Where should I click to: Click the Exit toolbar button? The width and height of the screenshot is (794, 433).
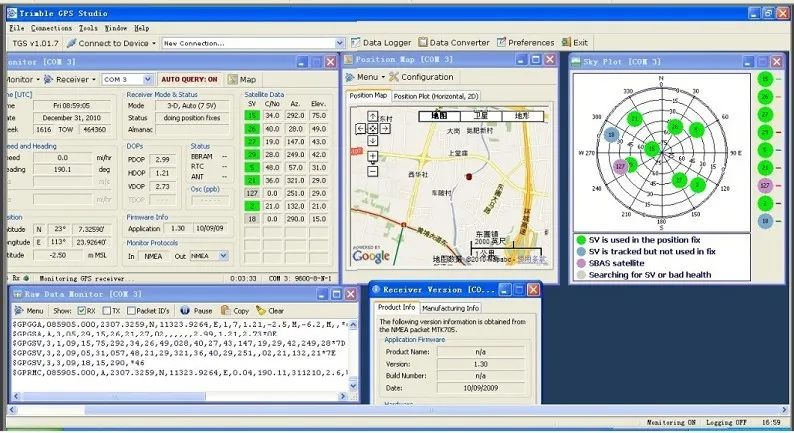(579, 43)
